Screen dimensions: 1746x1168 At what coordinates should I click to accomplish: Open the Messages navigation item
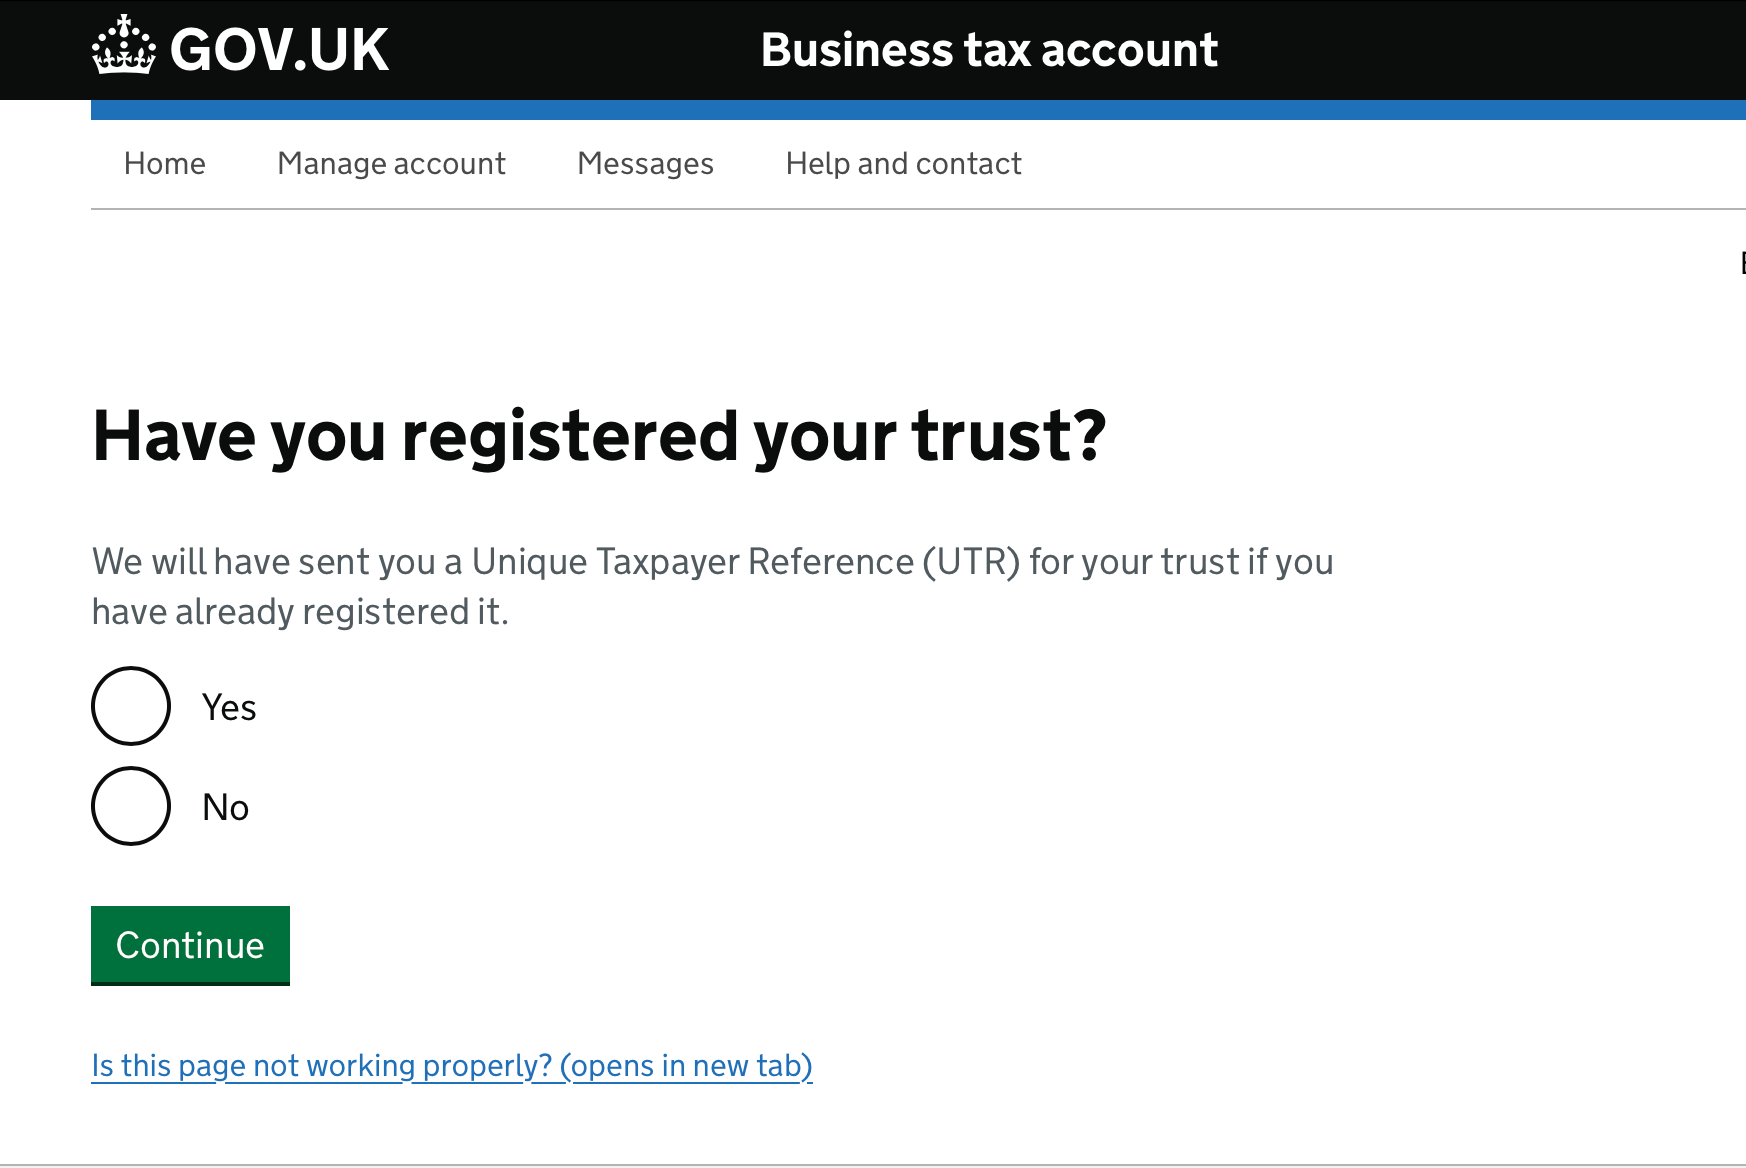click(x=645, y=163)
